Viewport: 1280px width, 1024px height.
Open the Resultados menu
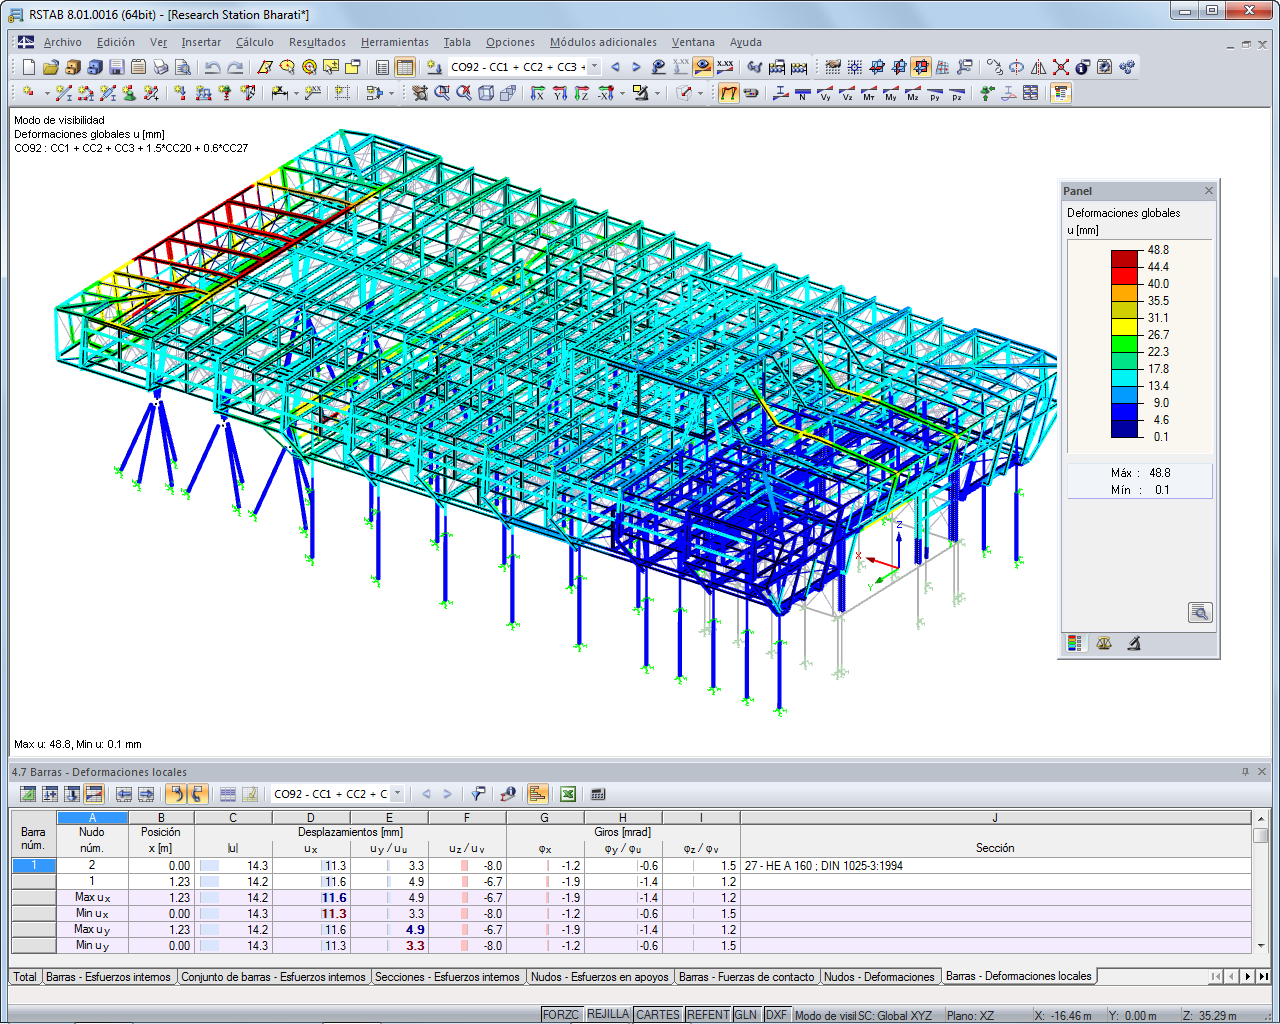tap(317, 42)
